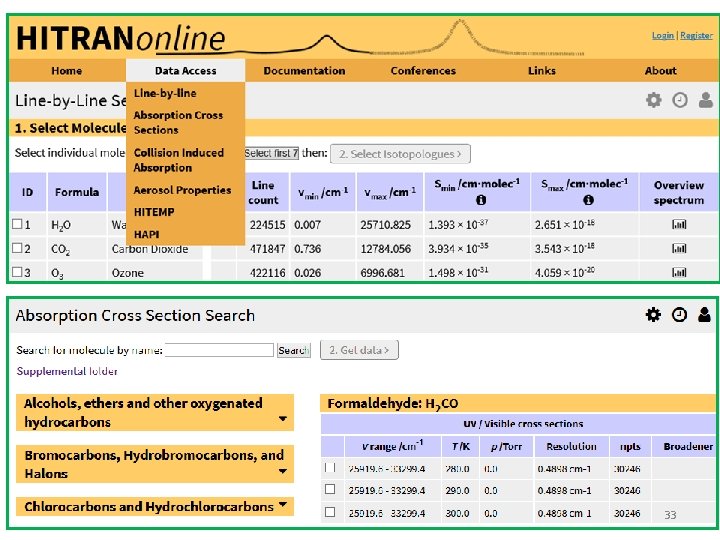Screen dimensions: 720x540
Task: Choose HAPI from the dropdown menu
Action: coord(146,234)
